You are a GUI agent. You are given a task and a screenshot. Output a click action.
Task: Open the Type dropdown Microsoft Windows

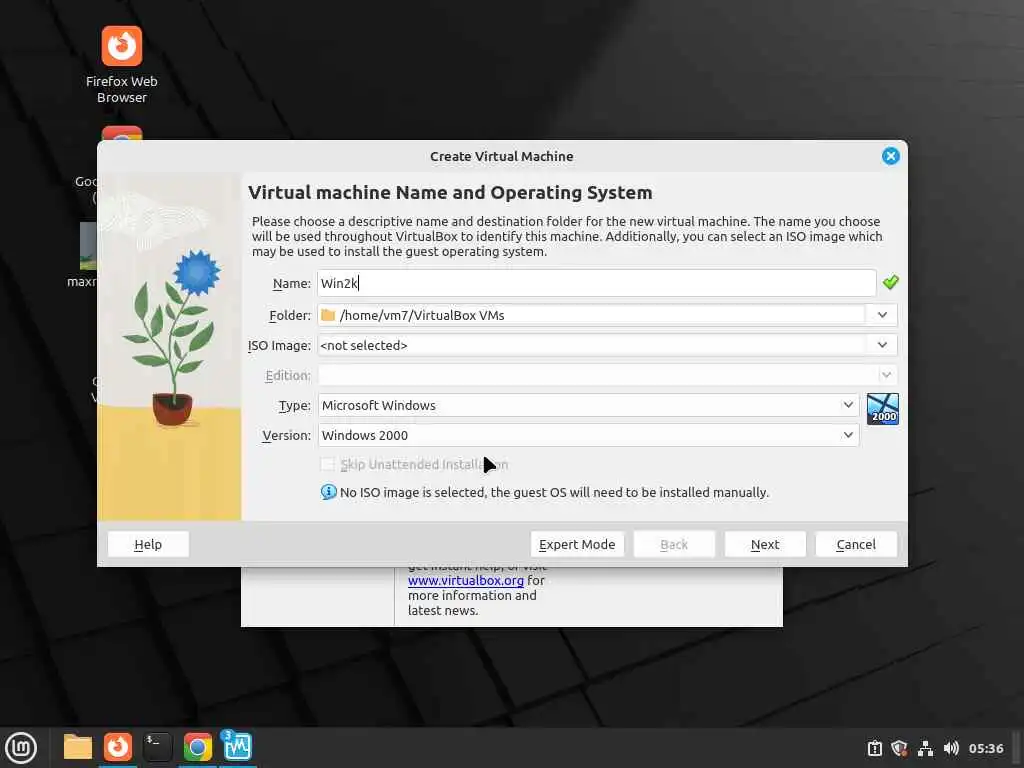[x=588, y=405]
